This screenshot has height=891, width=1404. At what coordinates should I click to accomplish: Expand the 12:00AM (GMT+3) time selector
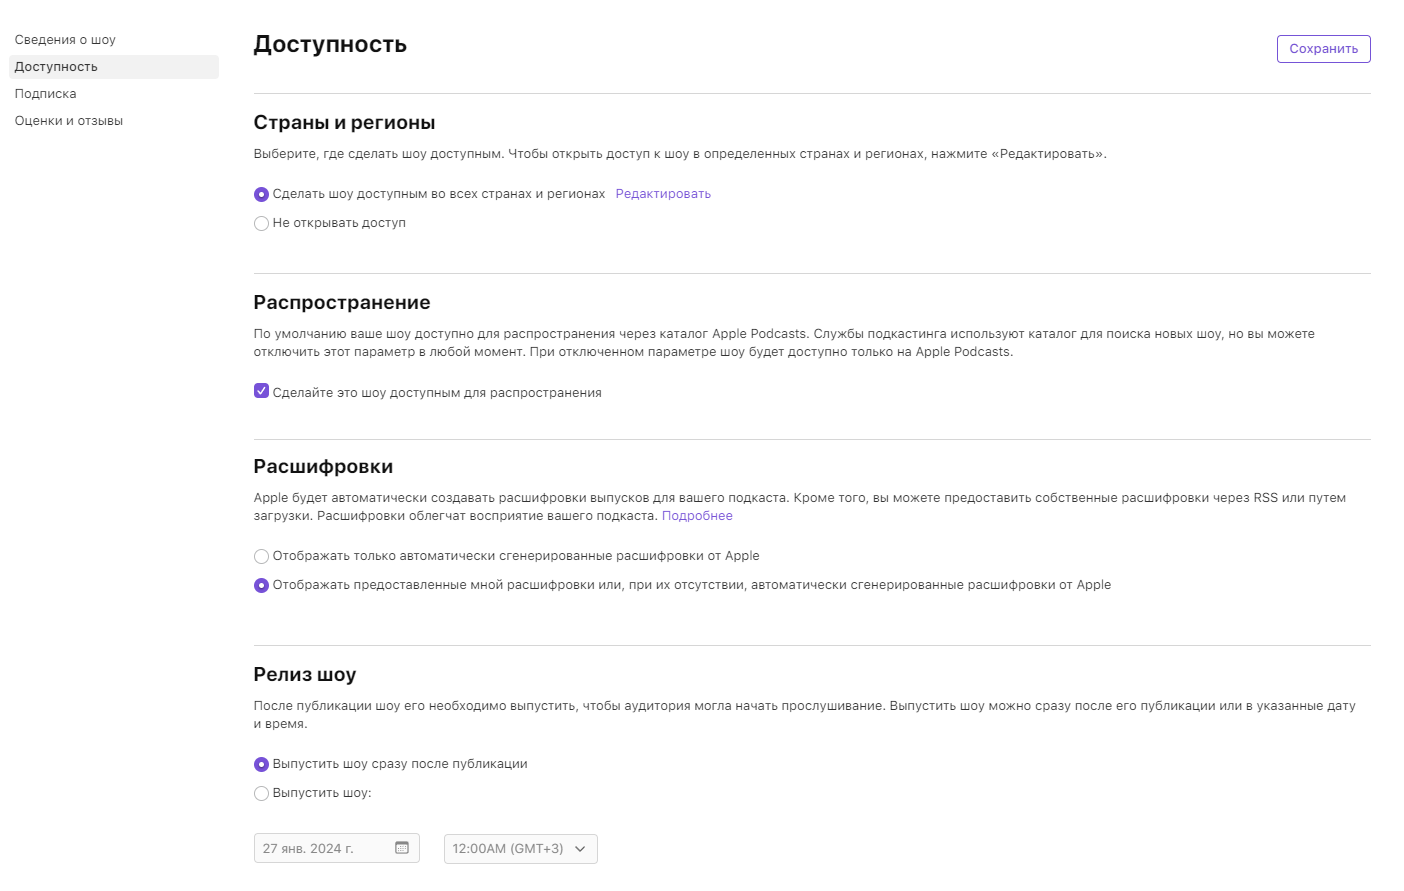[x=508, y=849]
